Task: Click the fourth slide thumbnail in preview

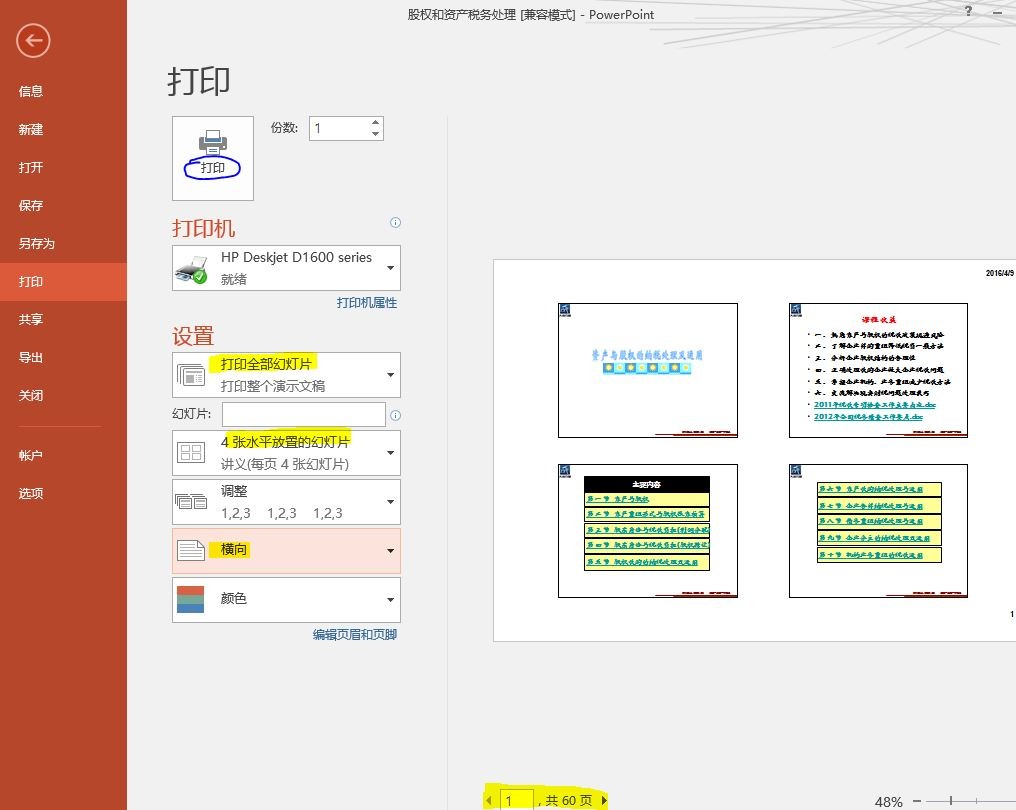Action: [x=878, y=531]
